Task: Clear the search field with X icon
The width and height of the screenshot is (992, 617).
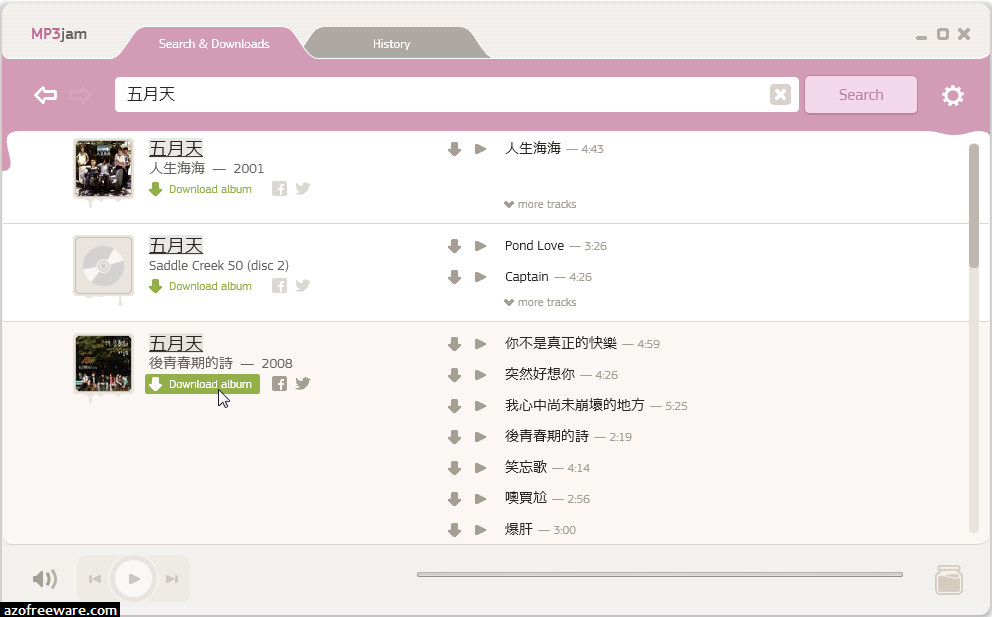Action: point(780,94)
